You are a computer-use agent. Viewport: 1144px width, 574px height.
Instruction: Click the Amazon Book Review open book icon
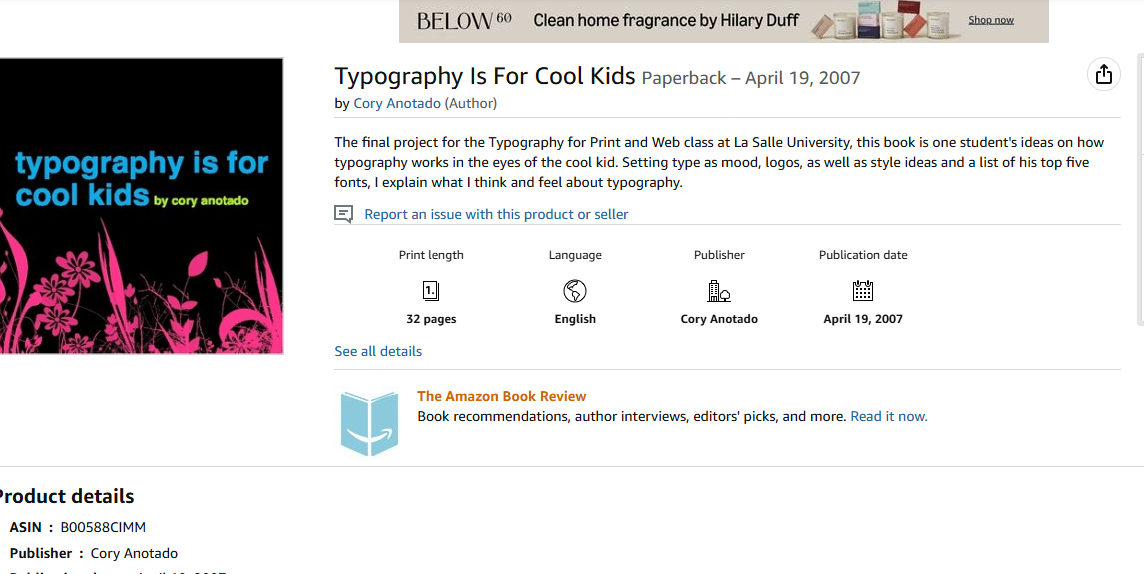pyautogui.click(x=370, y=424)
